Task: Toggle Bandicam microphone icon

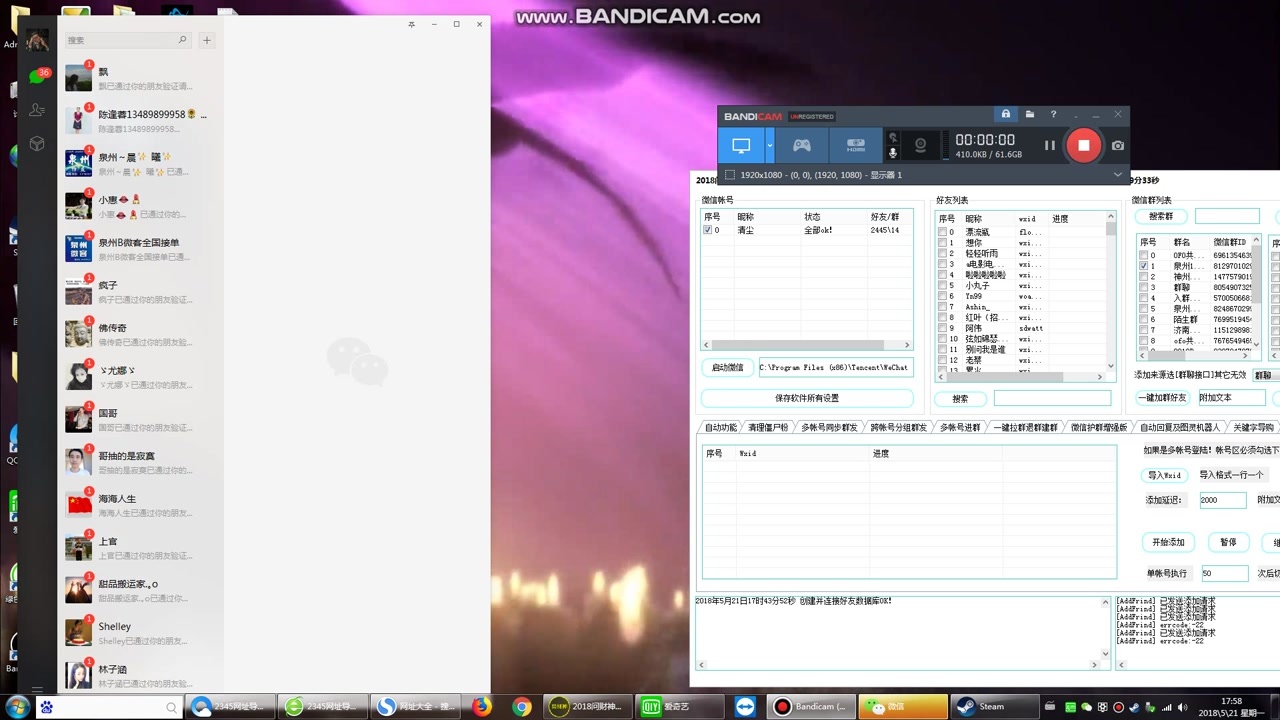Action: (x=893, y=152)
